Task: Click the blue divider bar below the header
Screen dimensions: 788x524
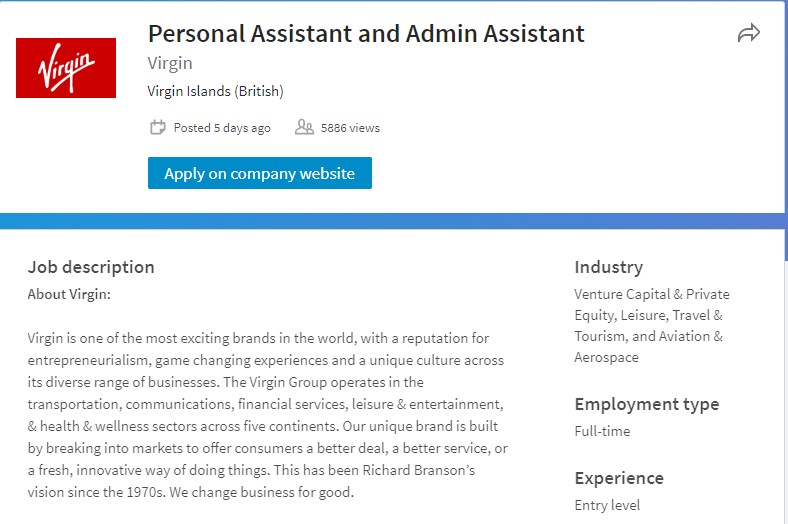Action: pyautogui.click(x=392, y=221)
